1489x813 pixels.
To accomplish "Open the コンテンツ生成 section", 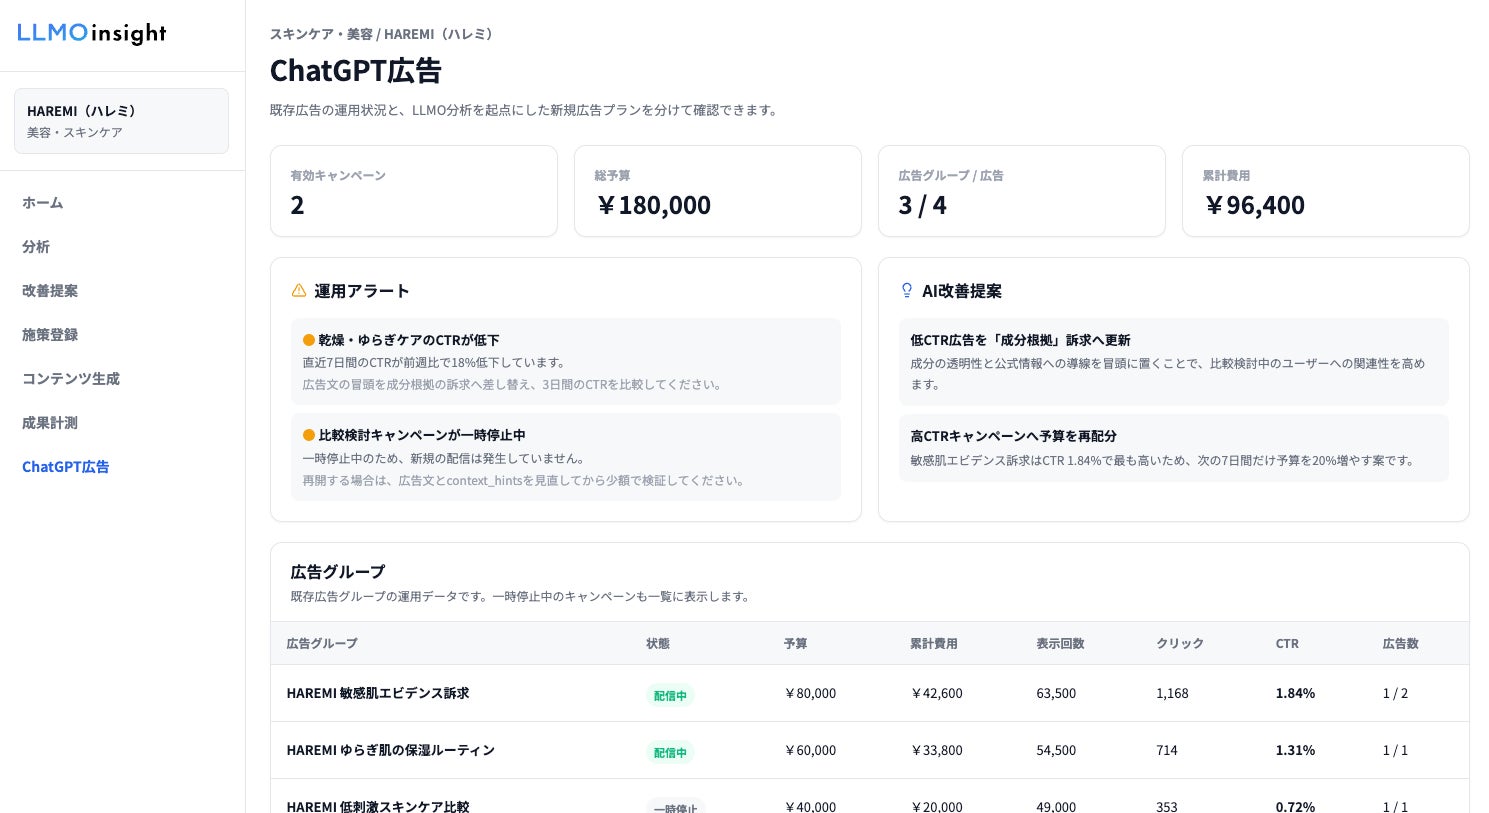I will pyautogui.click(x=71, y=379).
